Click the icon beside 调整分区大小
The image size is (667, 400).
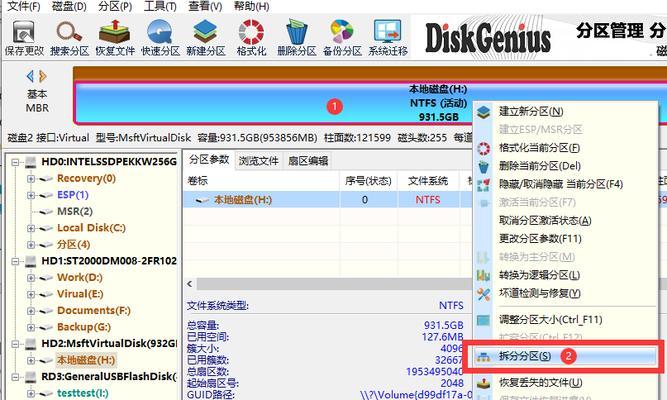(483, 320)
